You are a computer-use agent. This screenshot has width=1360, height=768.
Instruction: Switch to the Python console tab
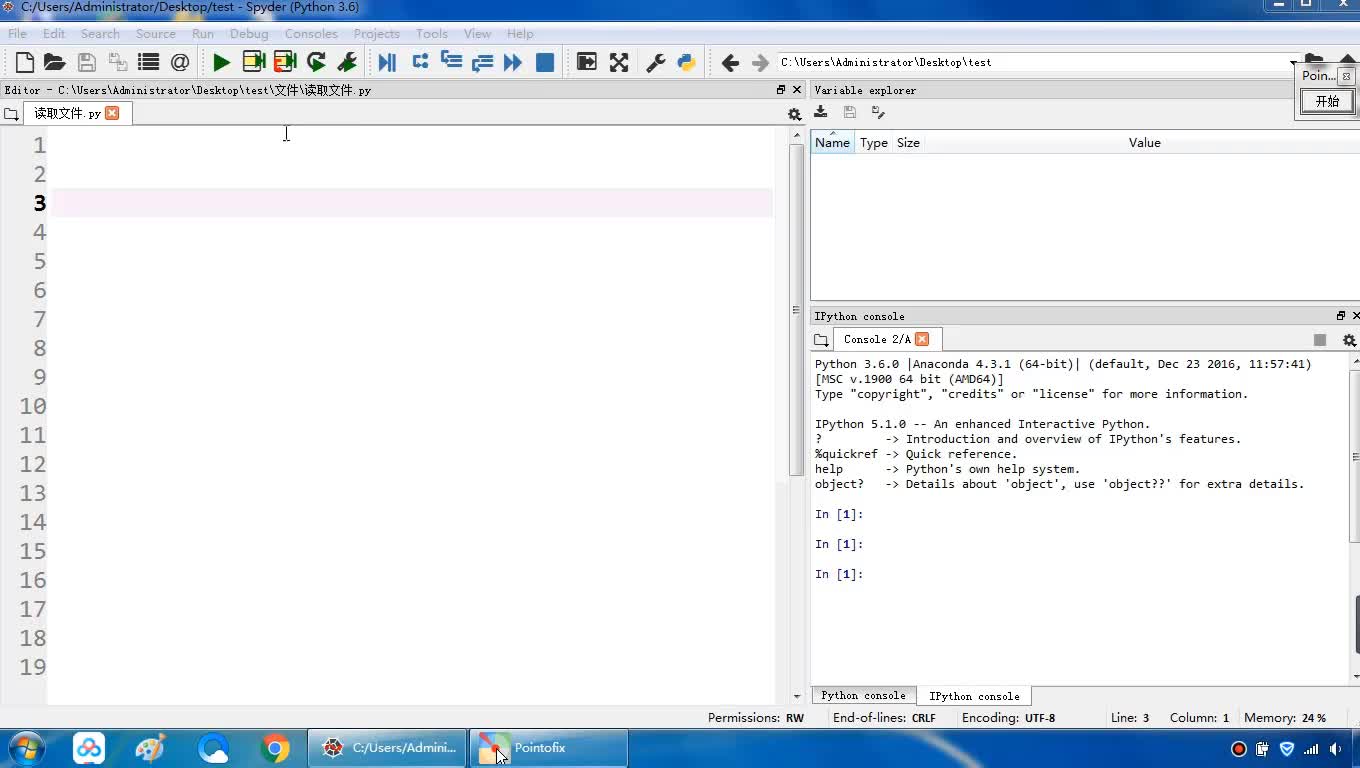863,696
